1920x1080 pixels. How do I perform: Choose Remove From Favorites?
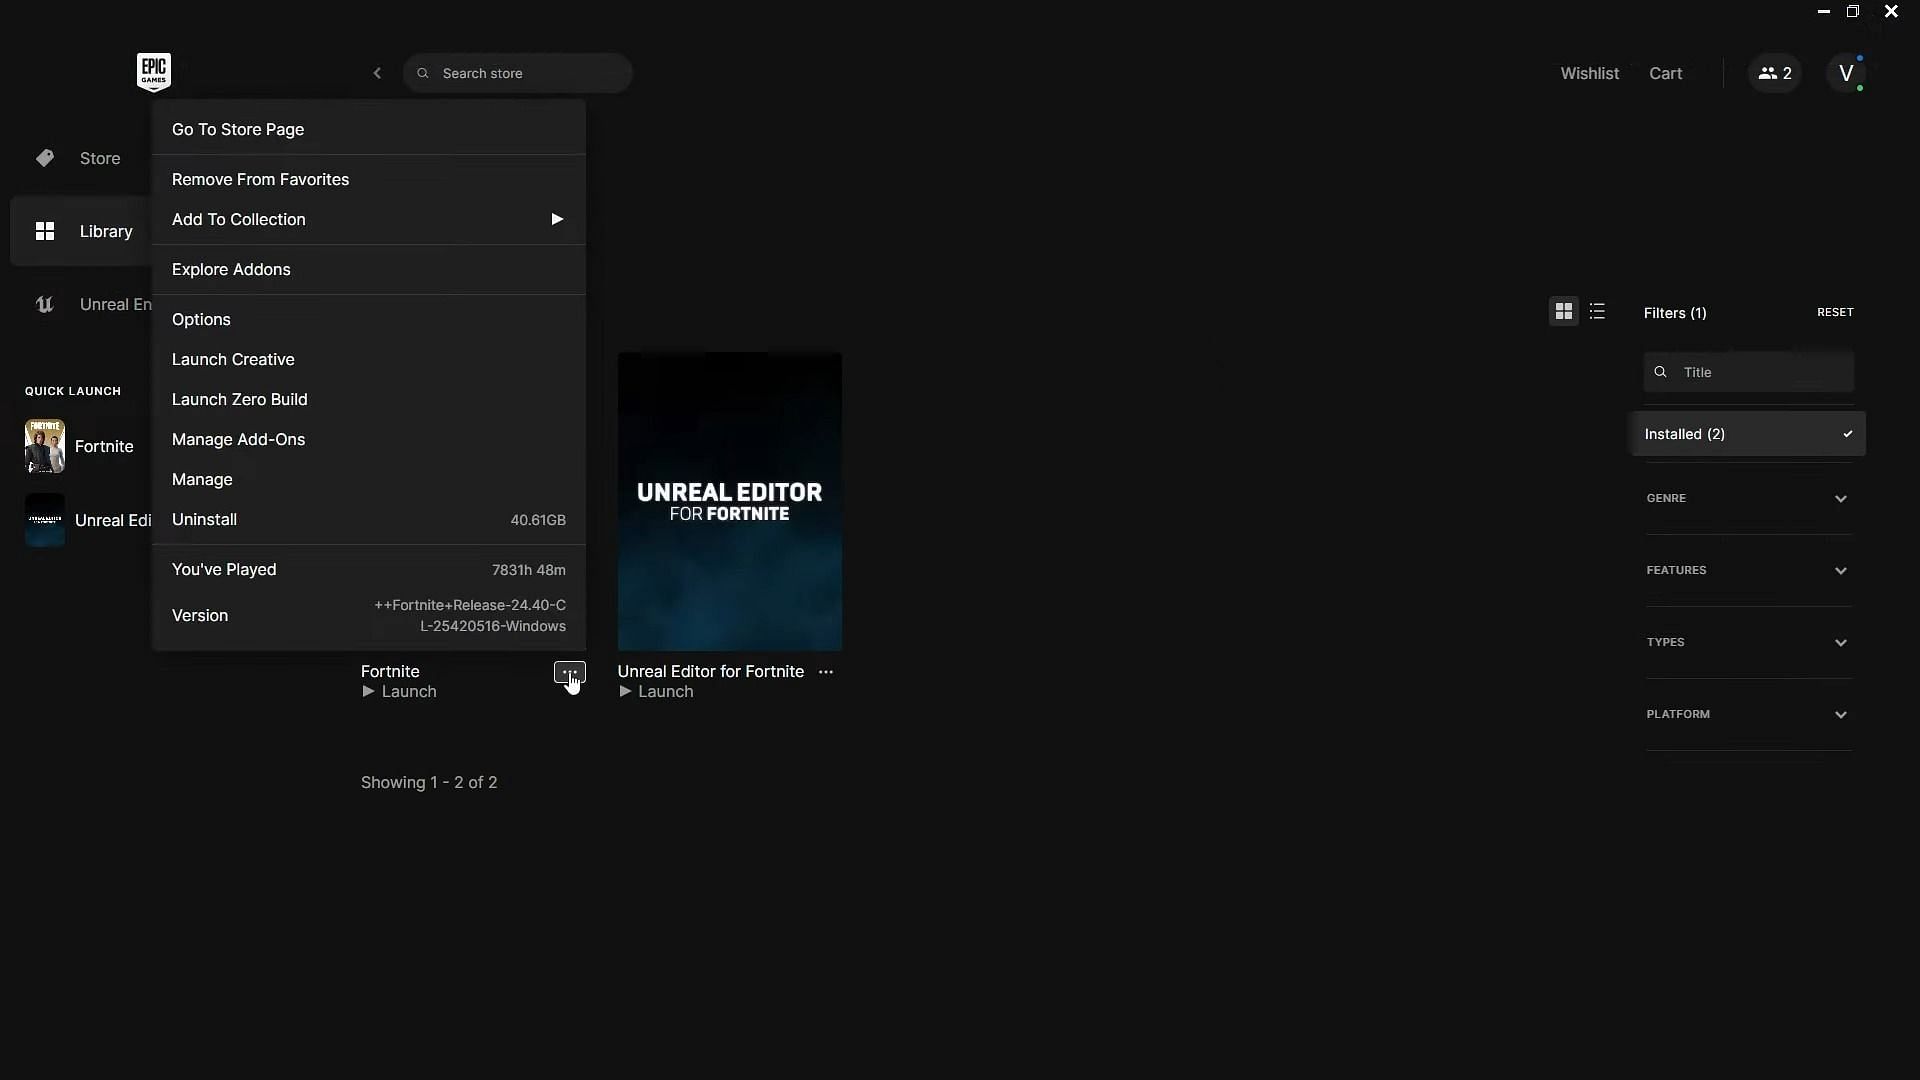369,179
